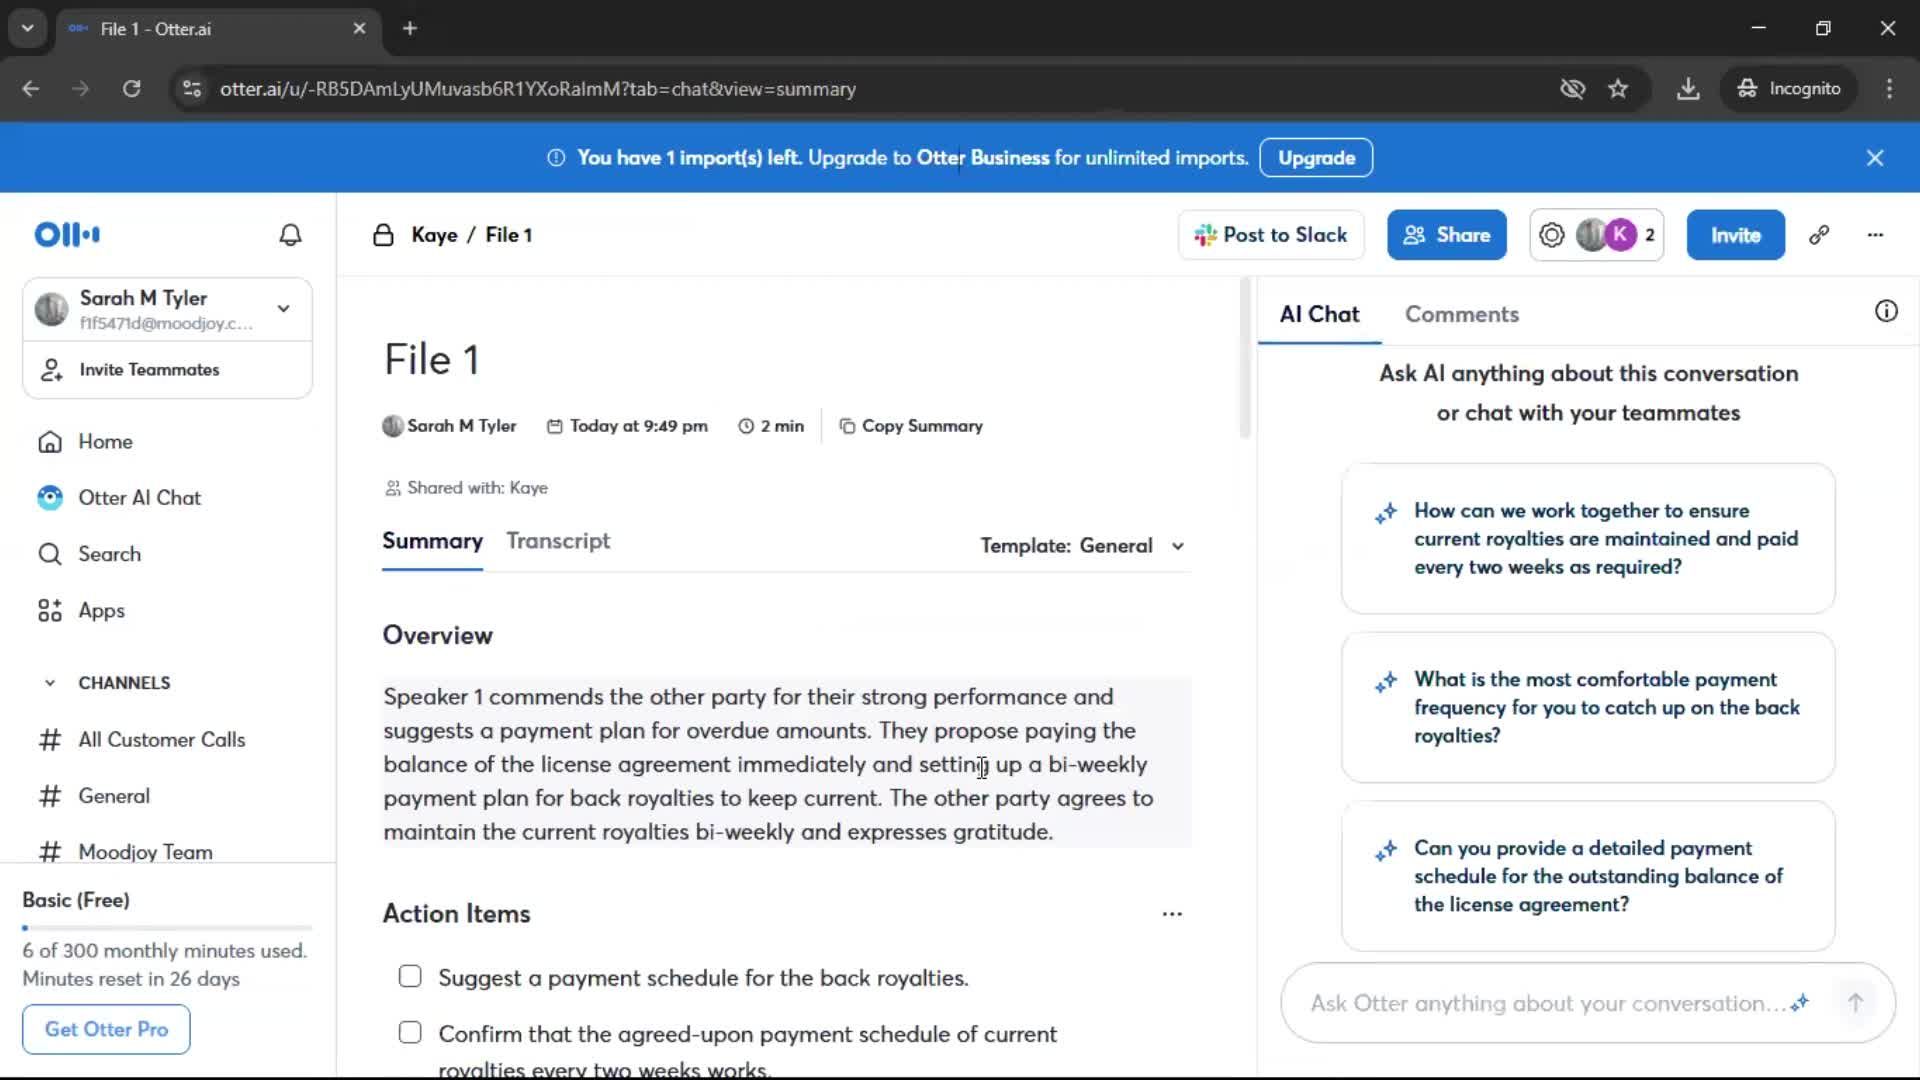
Task: Dismiss the upgrade banner
Action: click(x=1875, y=158)
